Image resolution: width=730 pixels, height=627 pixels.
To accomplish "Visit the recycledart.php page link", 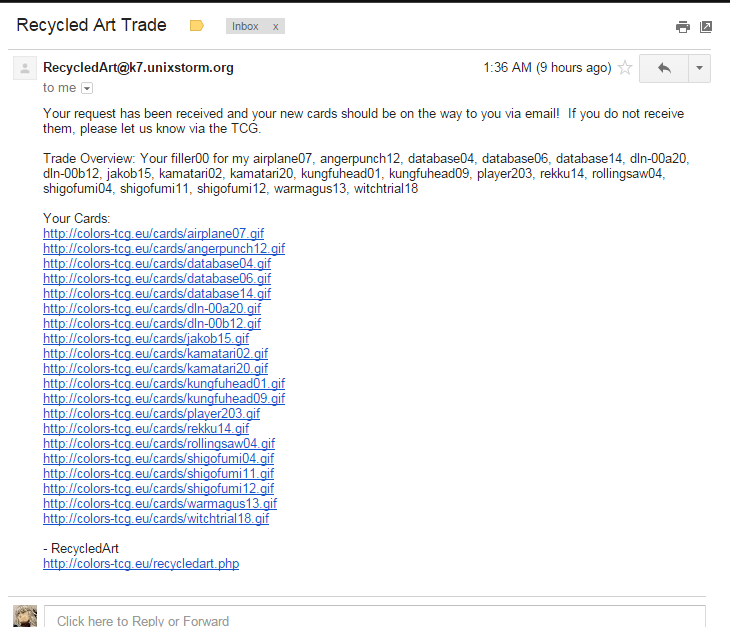I will click(x=141, y=563).
